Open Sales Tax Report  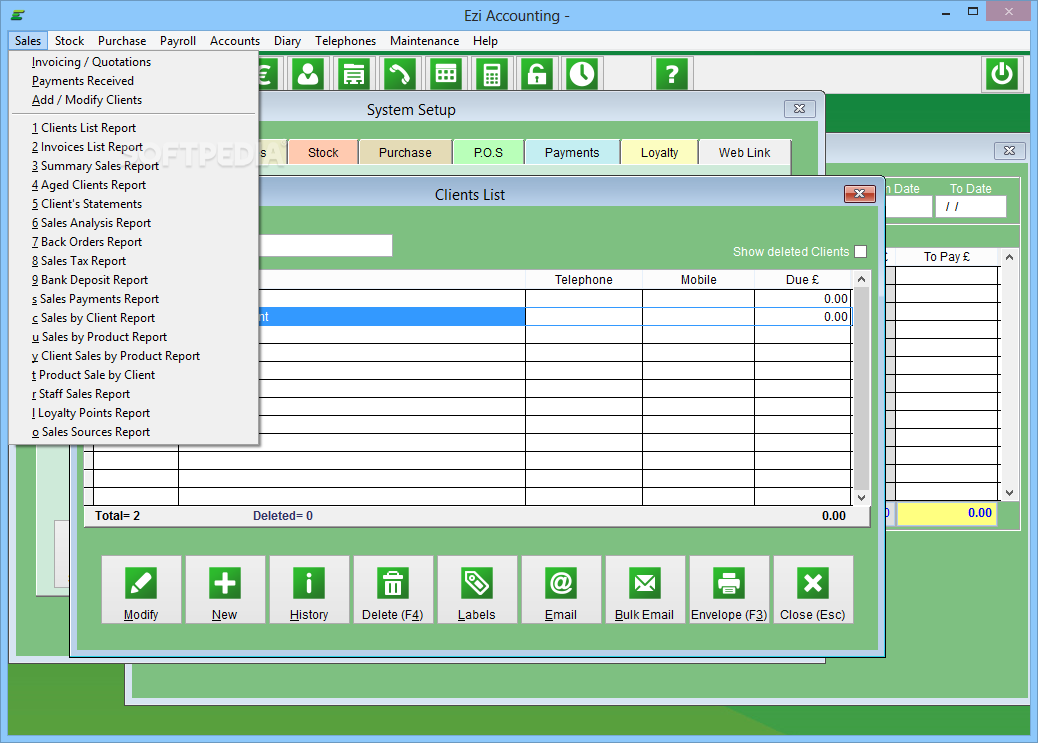134,261
